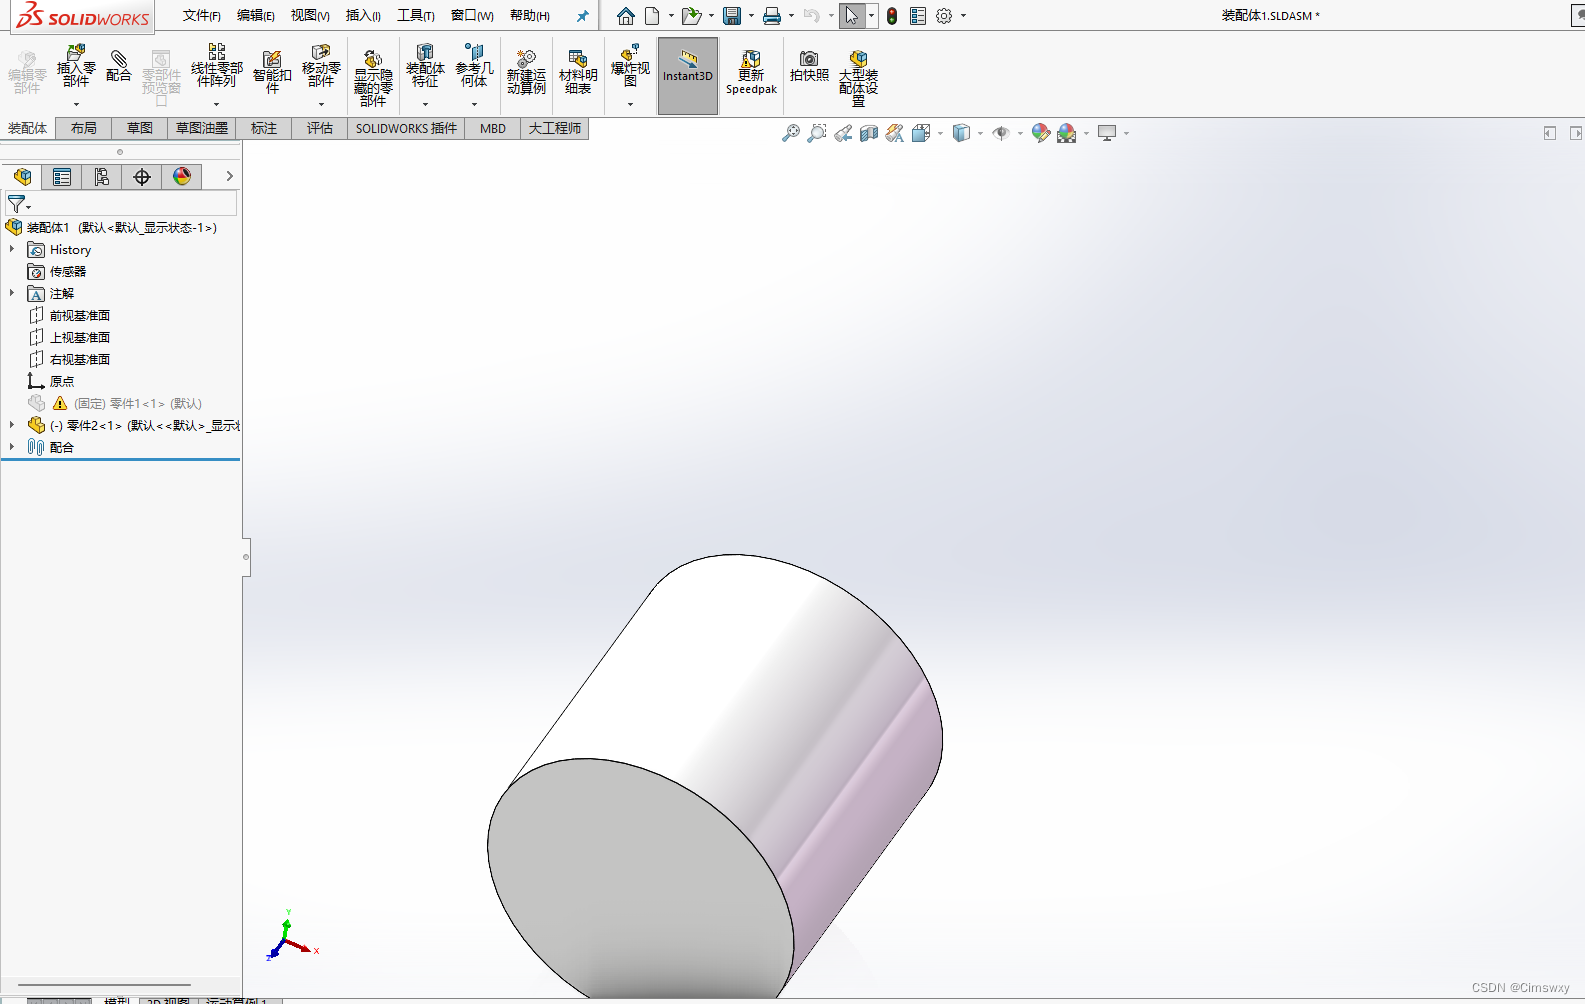Click Take Snapshot (拍快照) camera icon
Screen dimensions: 1585x1004
809,66
